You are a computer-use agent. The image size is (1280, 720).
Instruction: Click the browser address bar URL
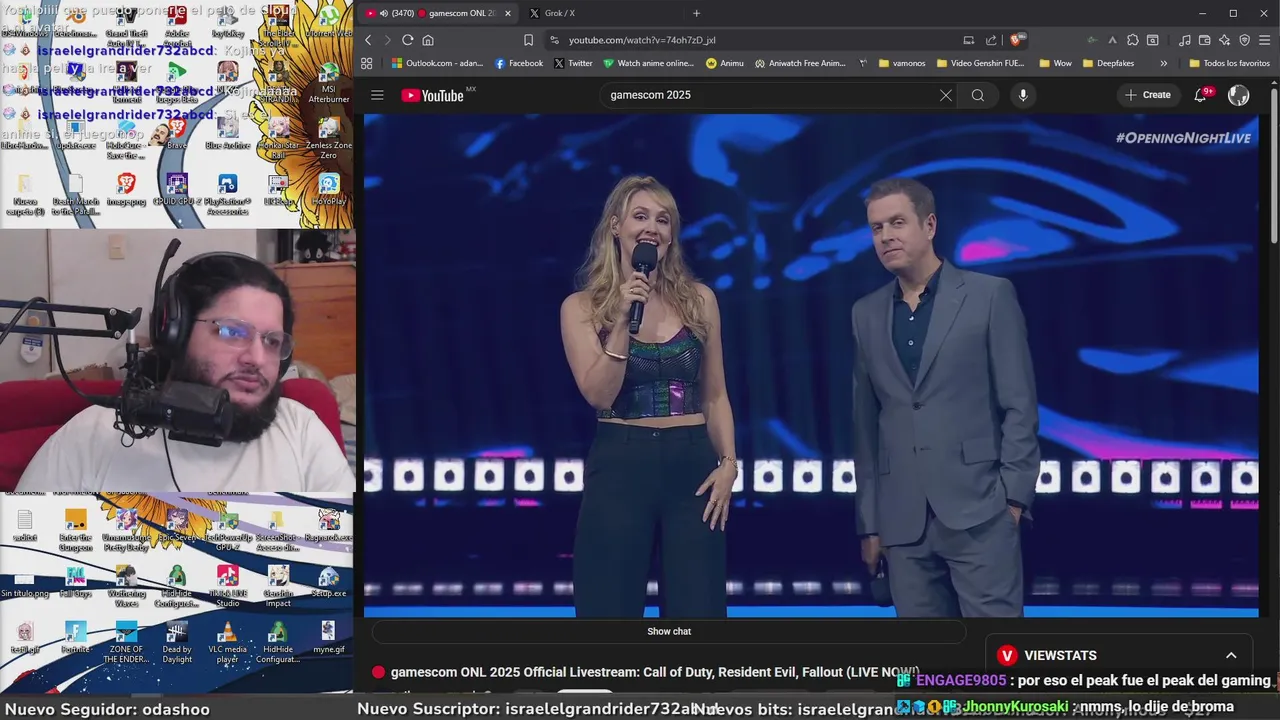pyautogui.click(x=642, y=40)
